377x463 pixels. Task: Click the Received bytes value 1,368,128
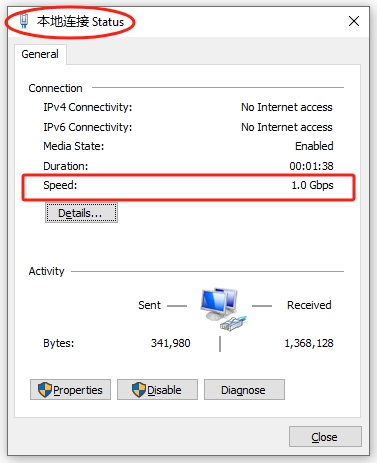309,343
